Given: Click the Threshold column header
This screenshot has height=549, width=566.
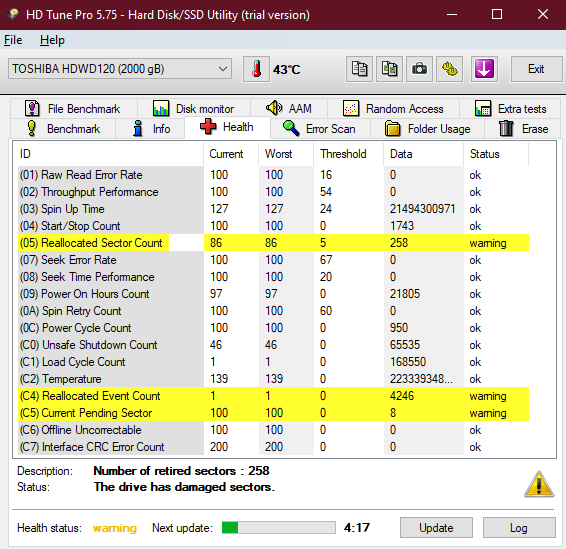Looking at the screenshot, I should [x=348, y=154].
